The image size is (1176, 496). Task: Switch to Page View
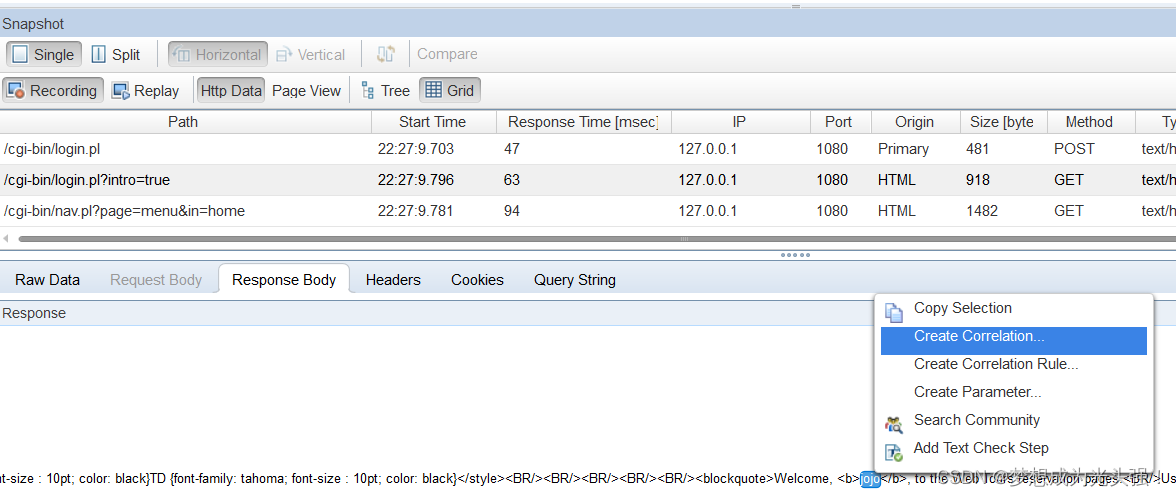click(306, 91)
